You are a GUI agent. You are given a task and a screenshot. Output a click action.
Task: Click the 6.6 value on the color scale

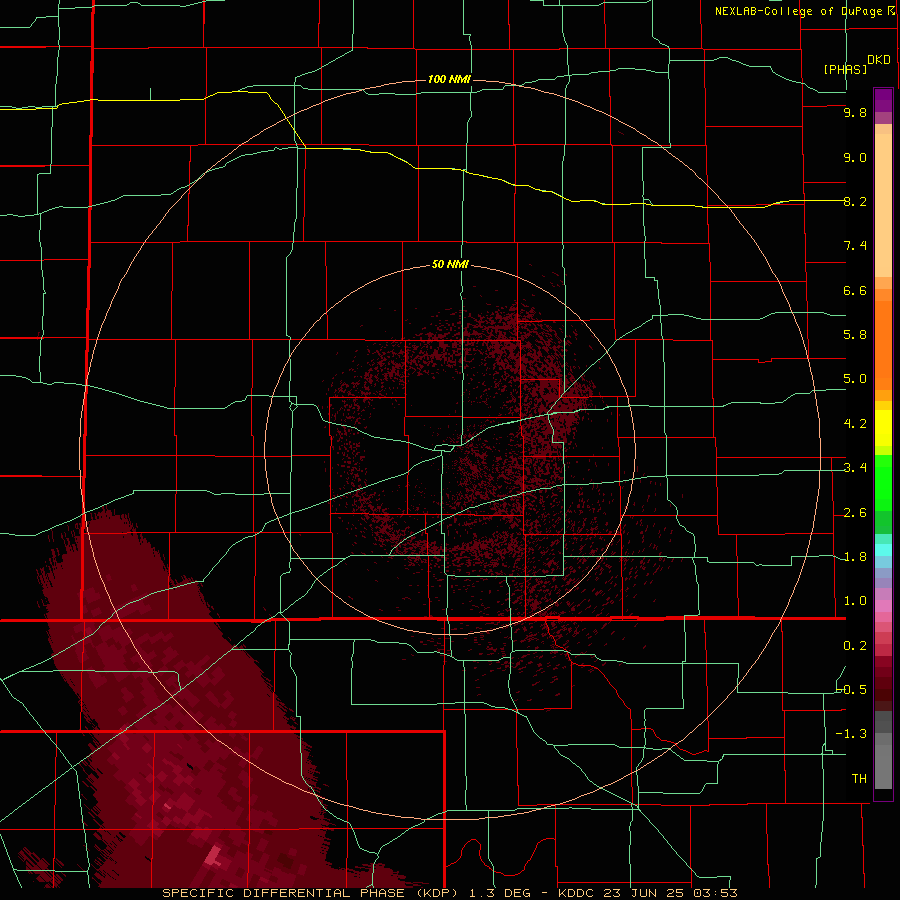tap(855, 290)
